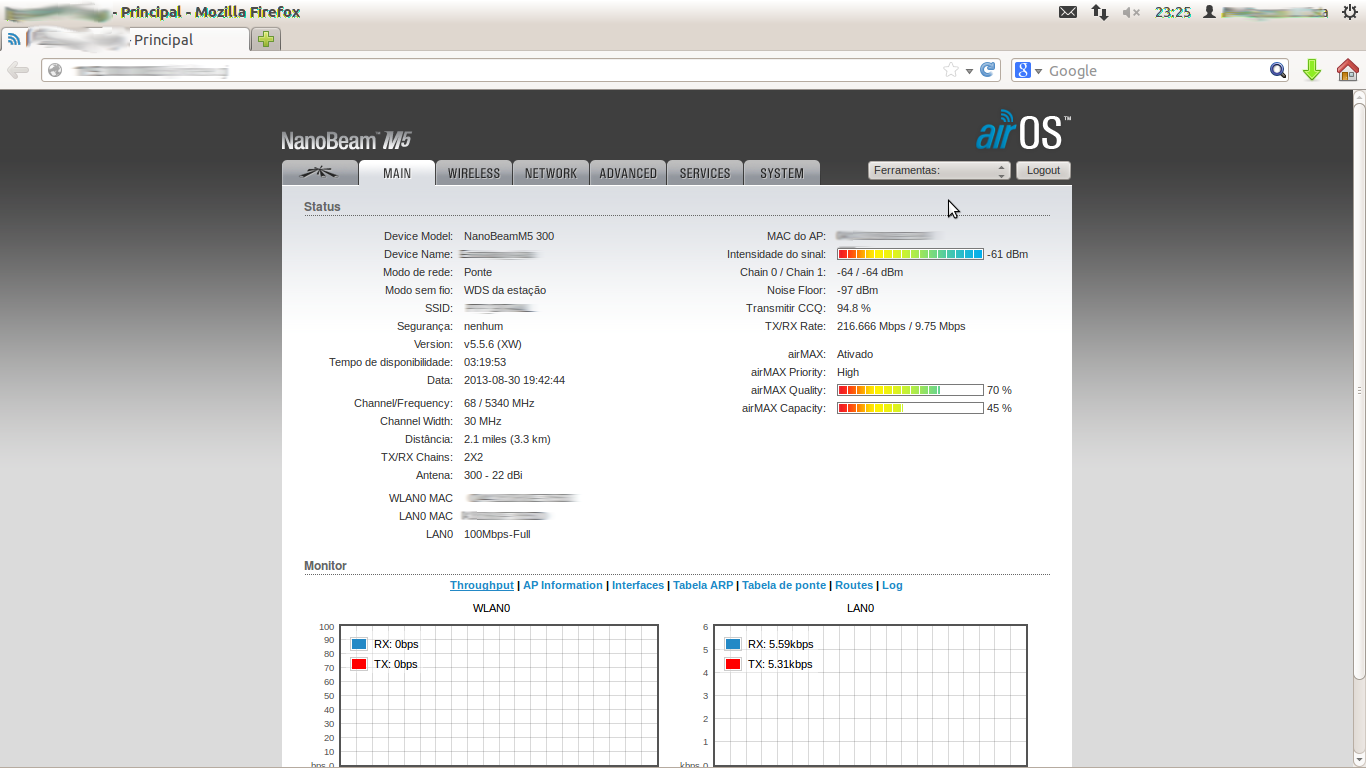Click the channel value 68 / 5340 MHz
Viewport: 1366px width, 768px height.
click(x=499, y=403)
